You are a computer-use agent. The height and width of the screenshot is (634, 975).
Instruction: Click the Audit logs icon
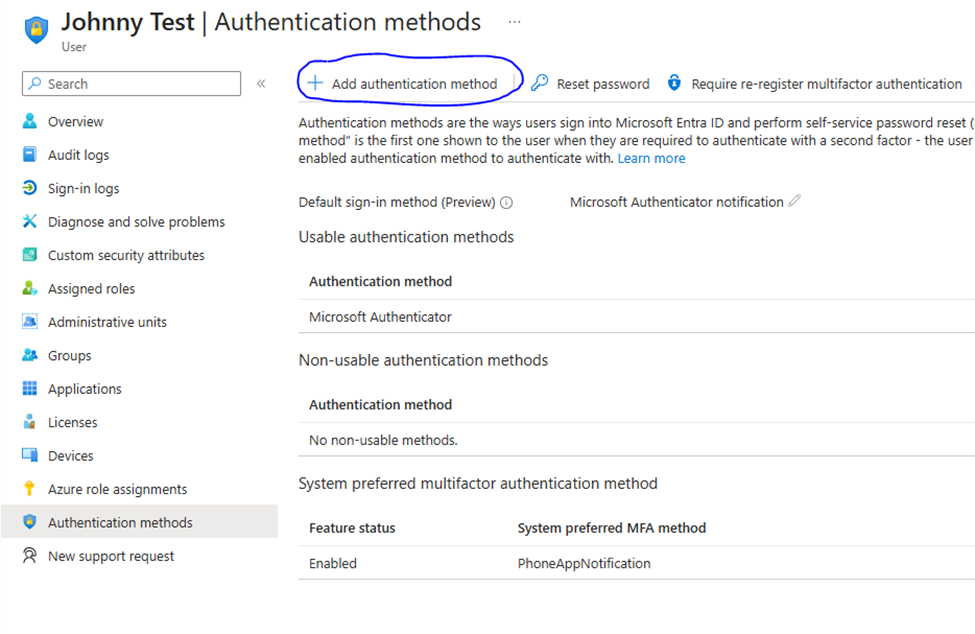pyautogui.click(x=29, y=155)
